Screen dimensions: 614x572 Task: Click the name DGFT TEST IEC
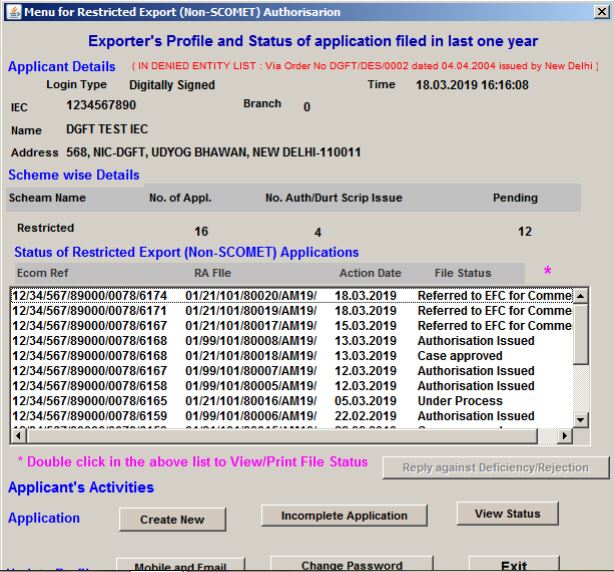coord(107,129)
